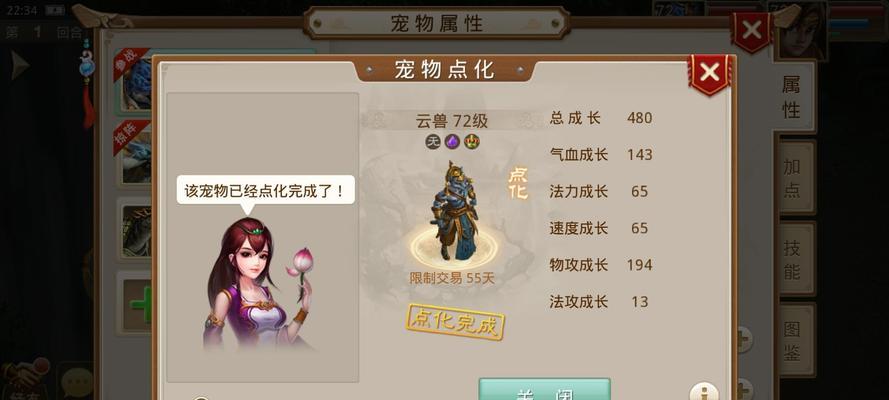This screenshot has width=889, height=400.
Task: Tap the 点化完成 stamp
Action: (455, 322)
